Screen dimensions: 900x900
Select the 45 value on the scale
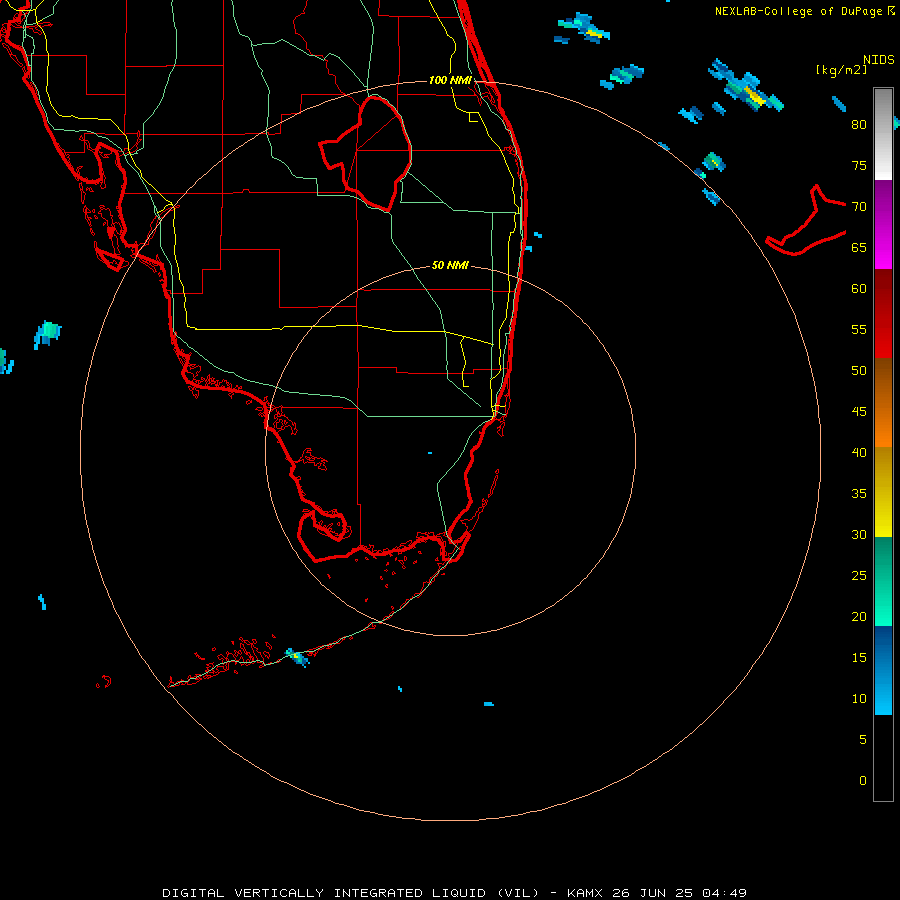coord(859,412)
